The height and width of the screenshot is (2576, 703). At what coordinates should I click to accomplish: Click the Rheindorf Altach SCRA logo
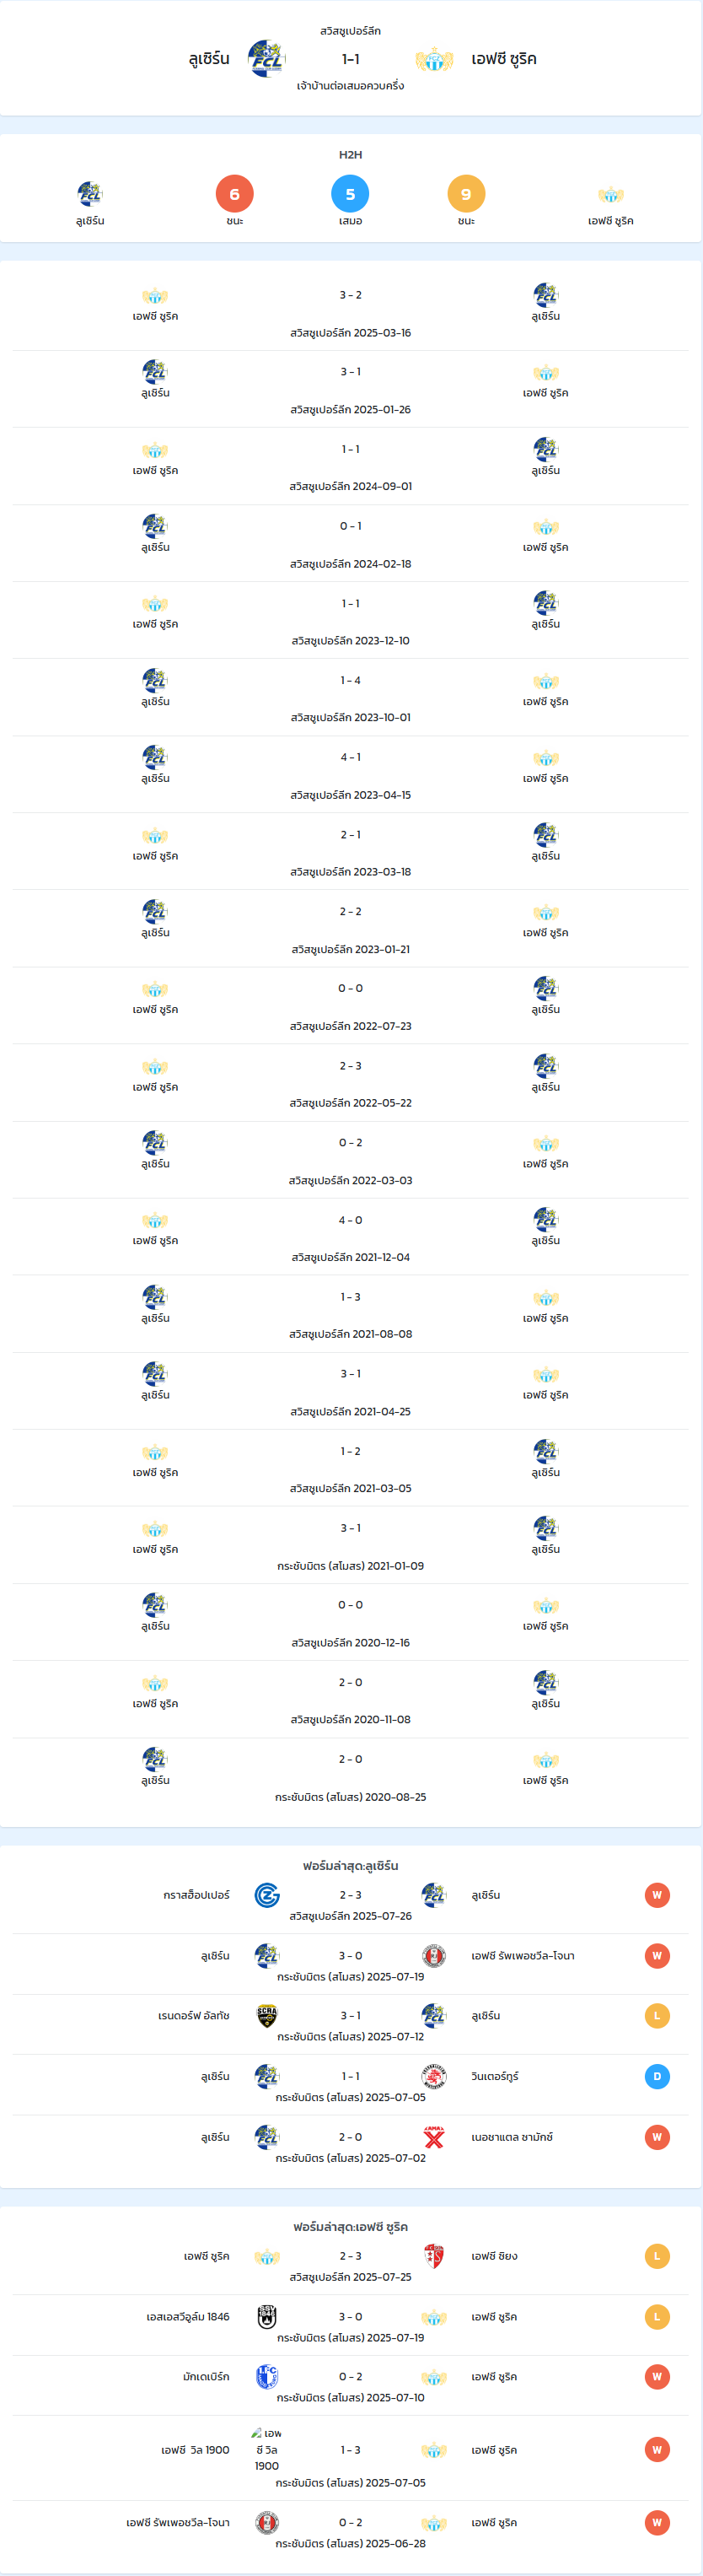point(267,2016)
